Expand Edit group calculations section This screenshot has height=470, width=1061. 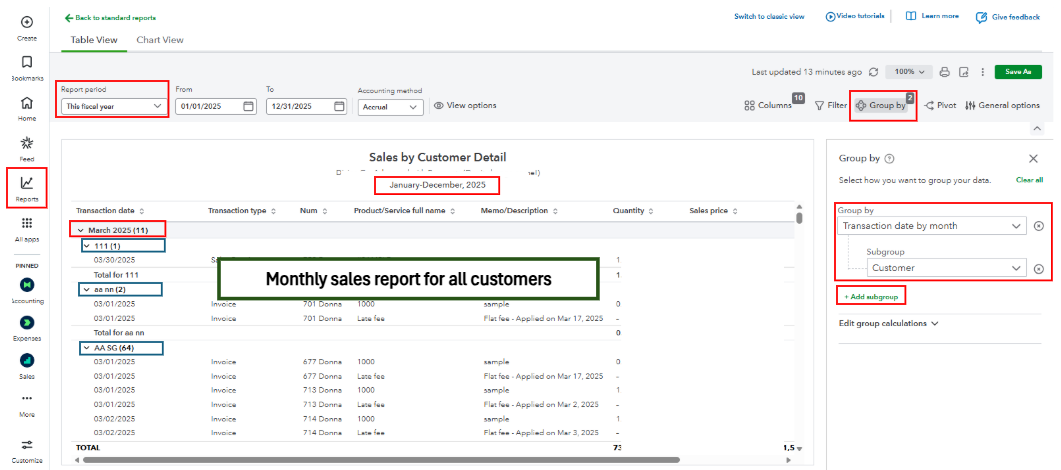[889, 323]
